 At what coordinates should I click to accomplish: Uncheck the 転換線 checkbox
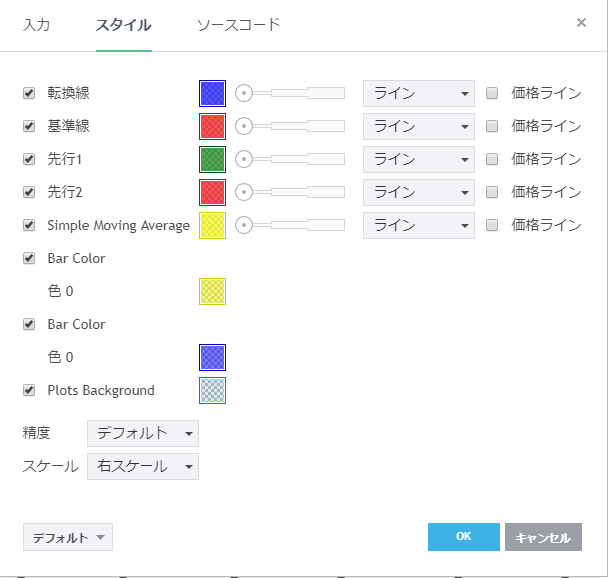(29, 94)
